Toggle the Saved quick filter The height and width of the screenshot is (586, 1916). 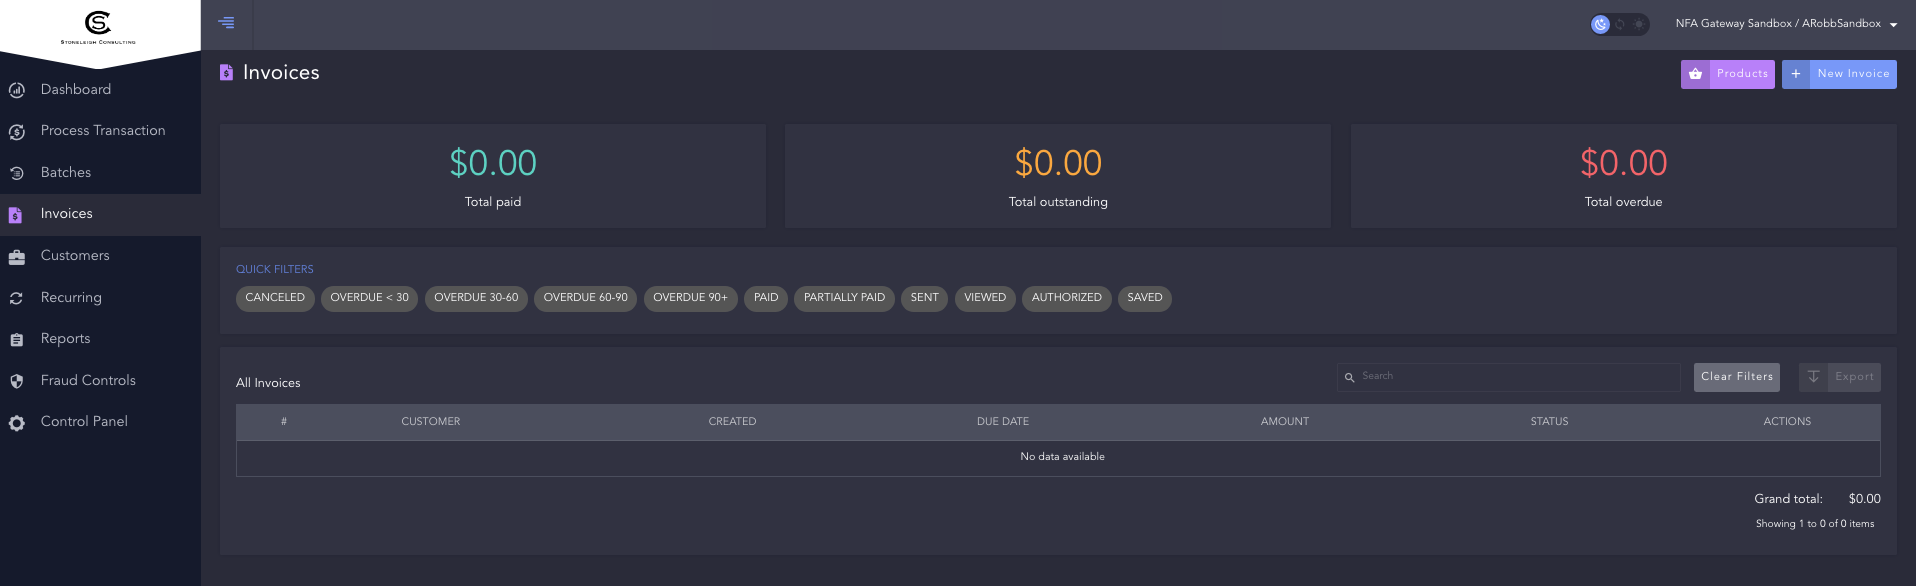(1144, 298)
